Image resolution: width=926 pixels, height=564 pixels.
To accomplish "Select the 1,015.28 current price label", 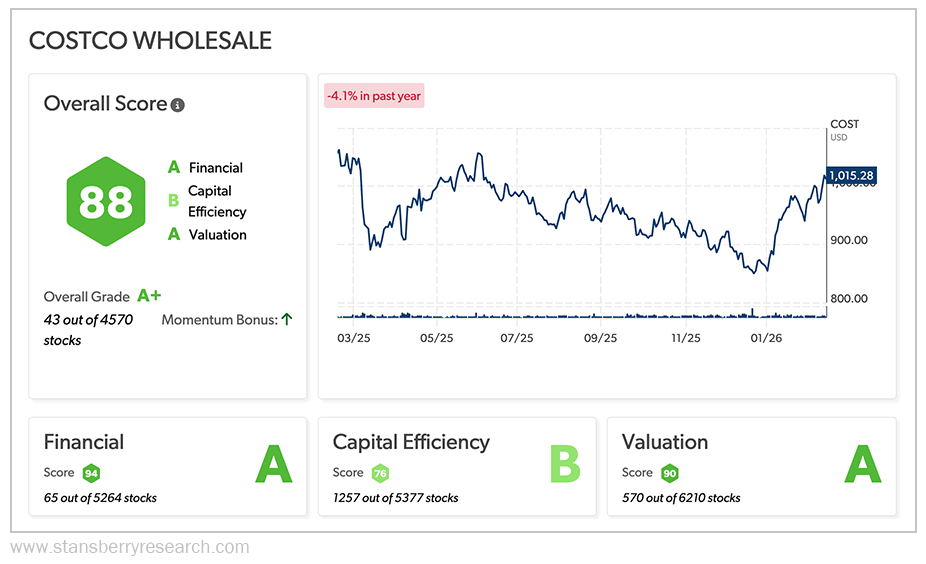I will (x=851, y=175).
